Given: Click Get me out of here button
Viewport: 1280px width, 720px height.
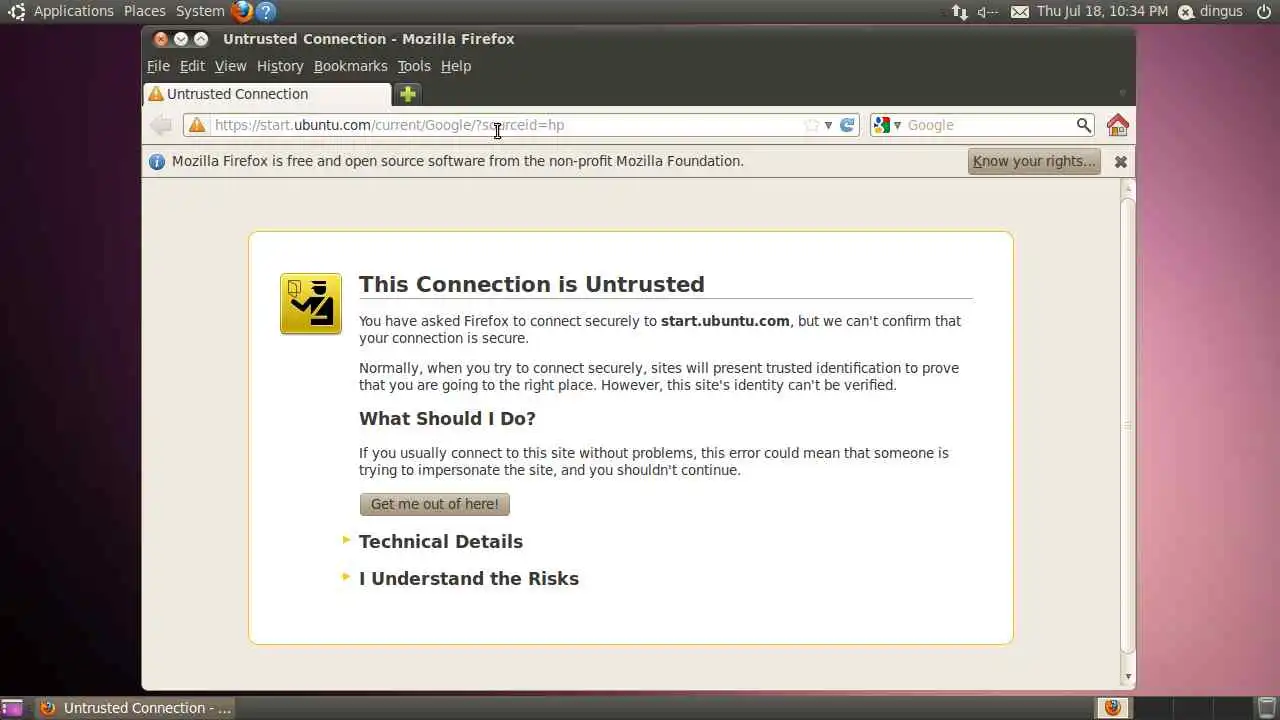Looking at the screenshot, I should point(435,504).
